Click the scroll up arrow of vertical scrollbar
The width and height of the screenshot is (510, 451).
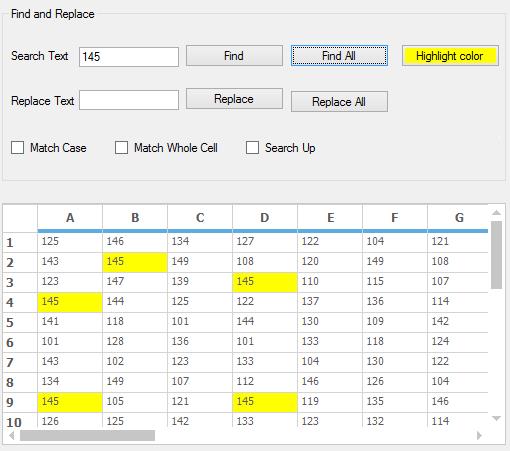496,213
